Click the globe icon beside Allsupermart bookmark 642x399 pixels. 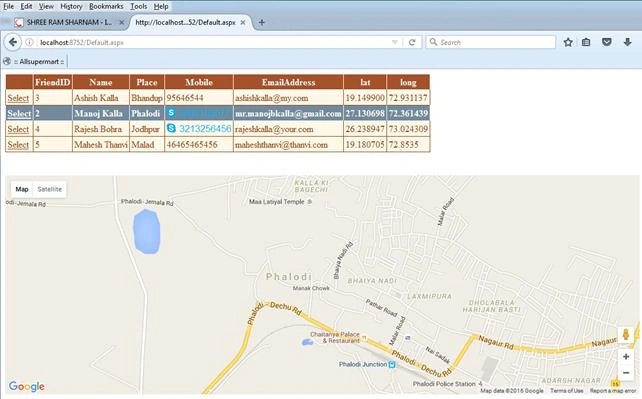pos(7,61)
